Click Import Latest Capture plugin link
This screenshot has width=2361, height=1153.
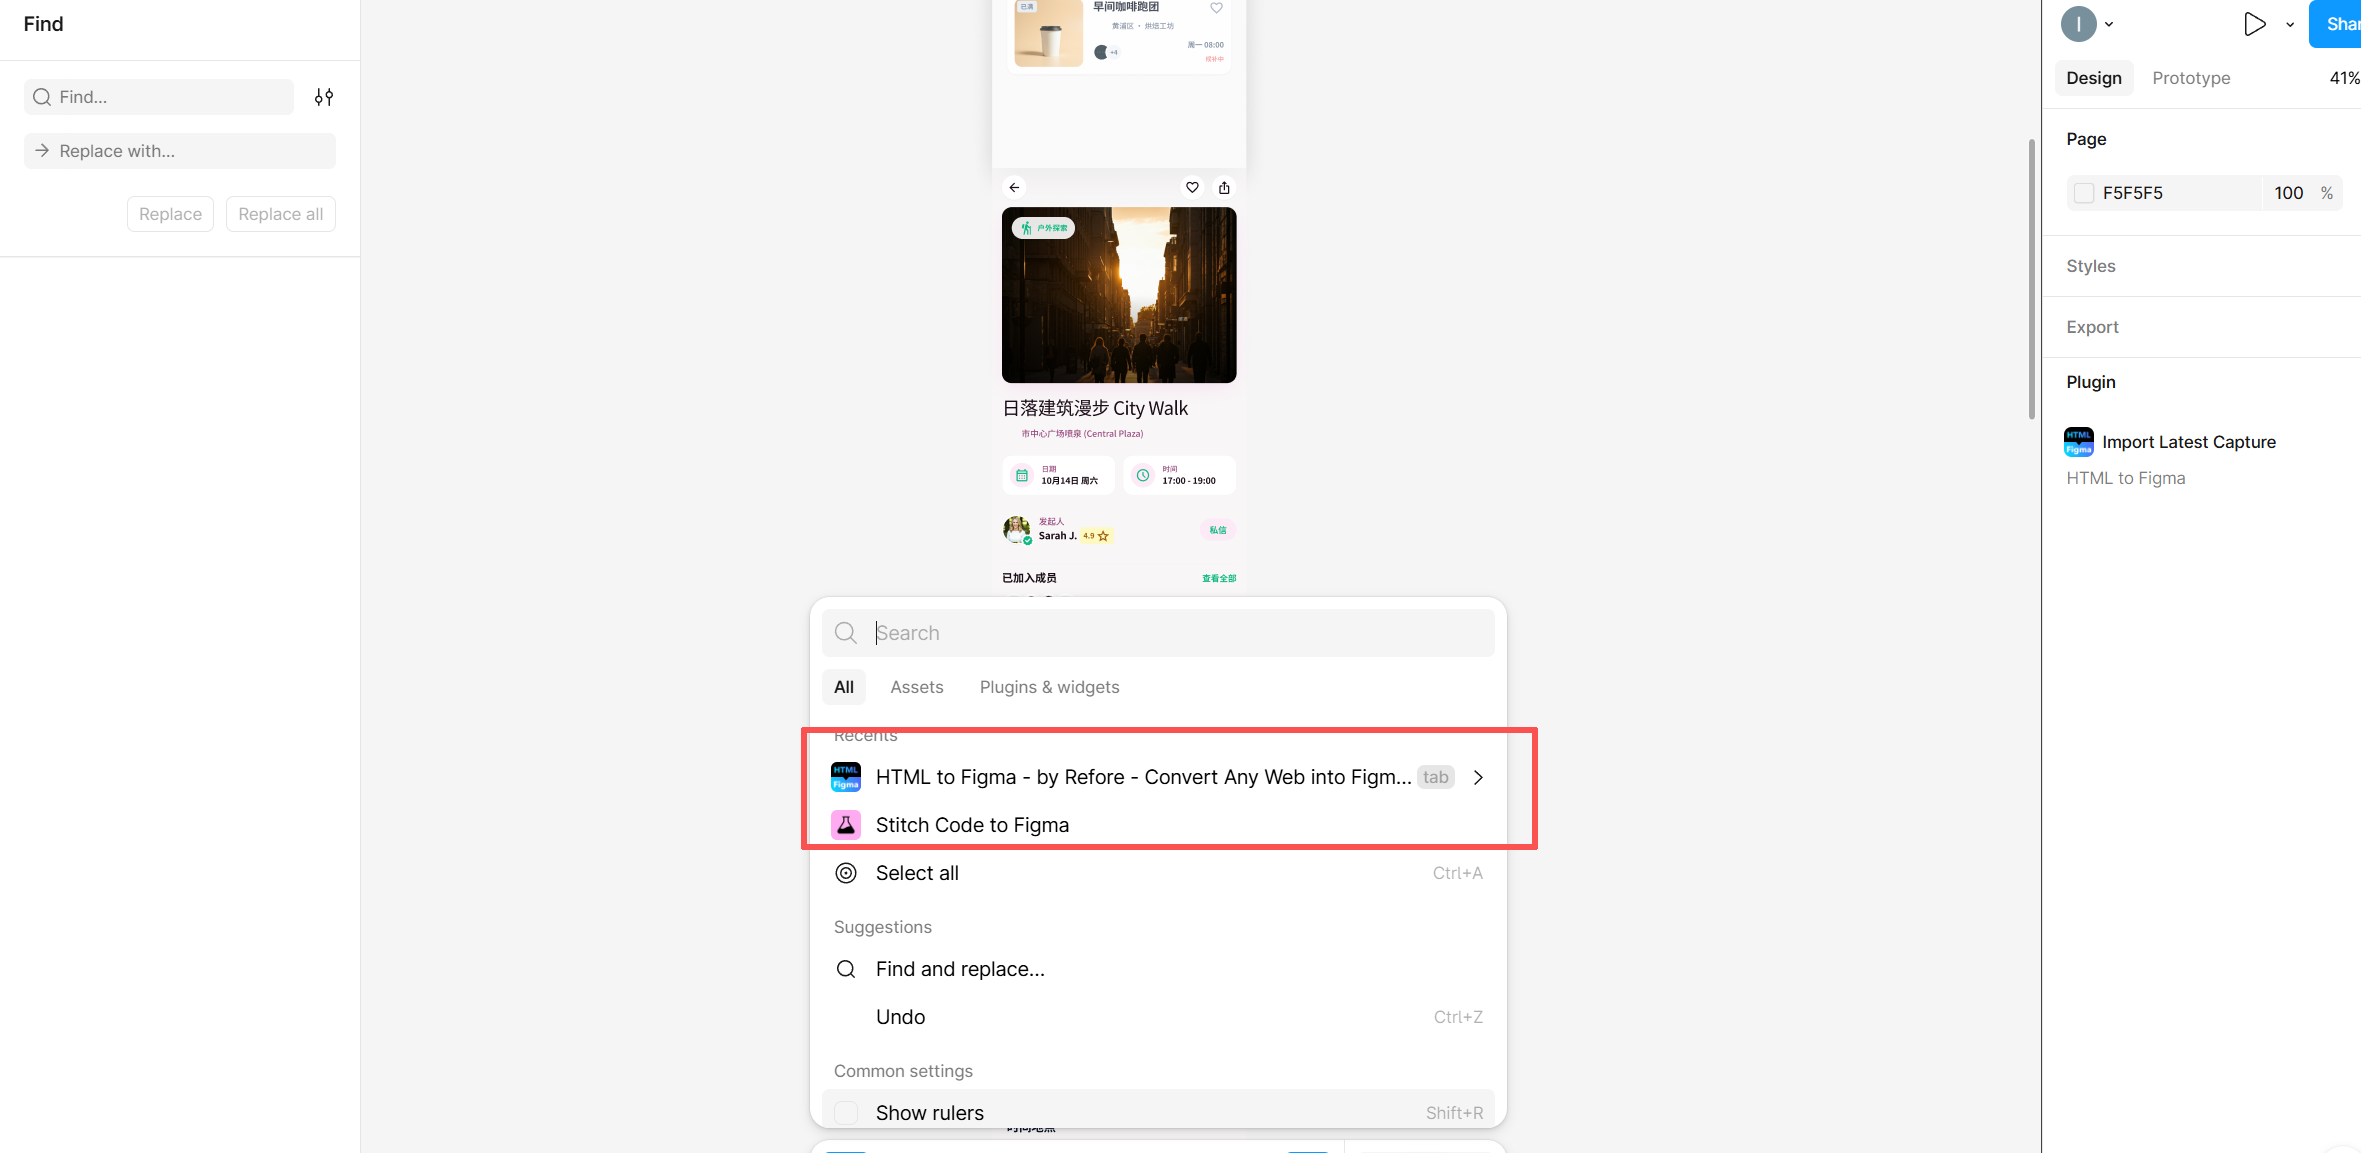pos(2188,442)
